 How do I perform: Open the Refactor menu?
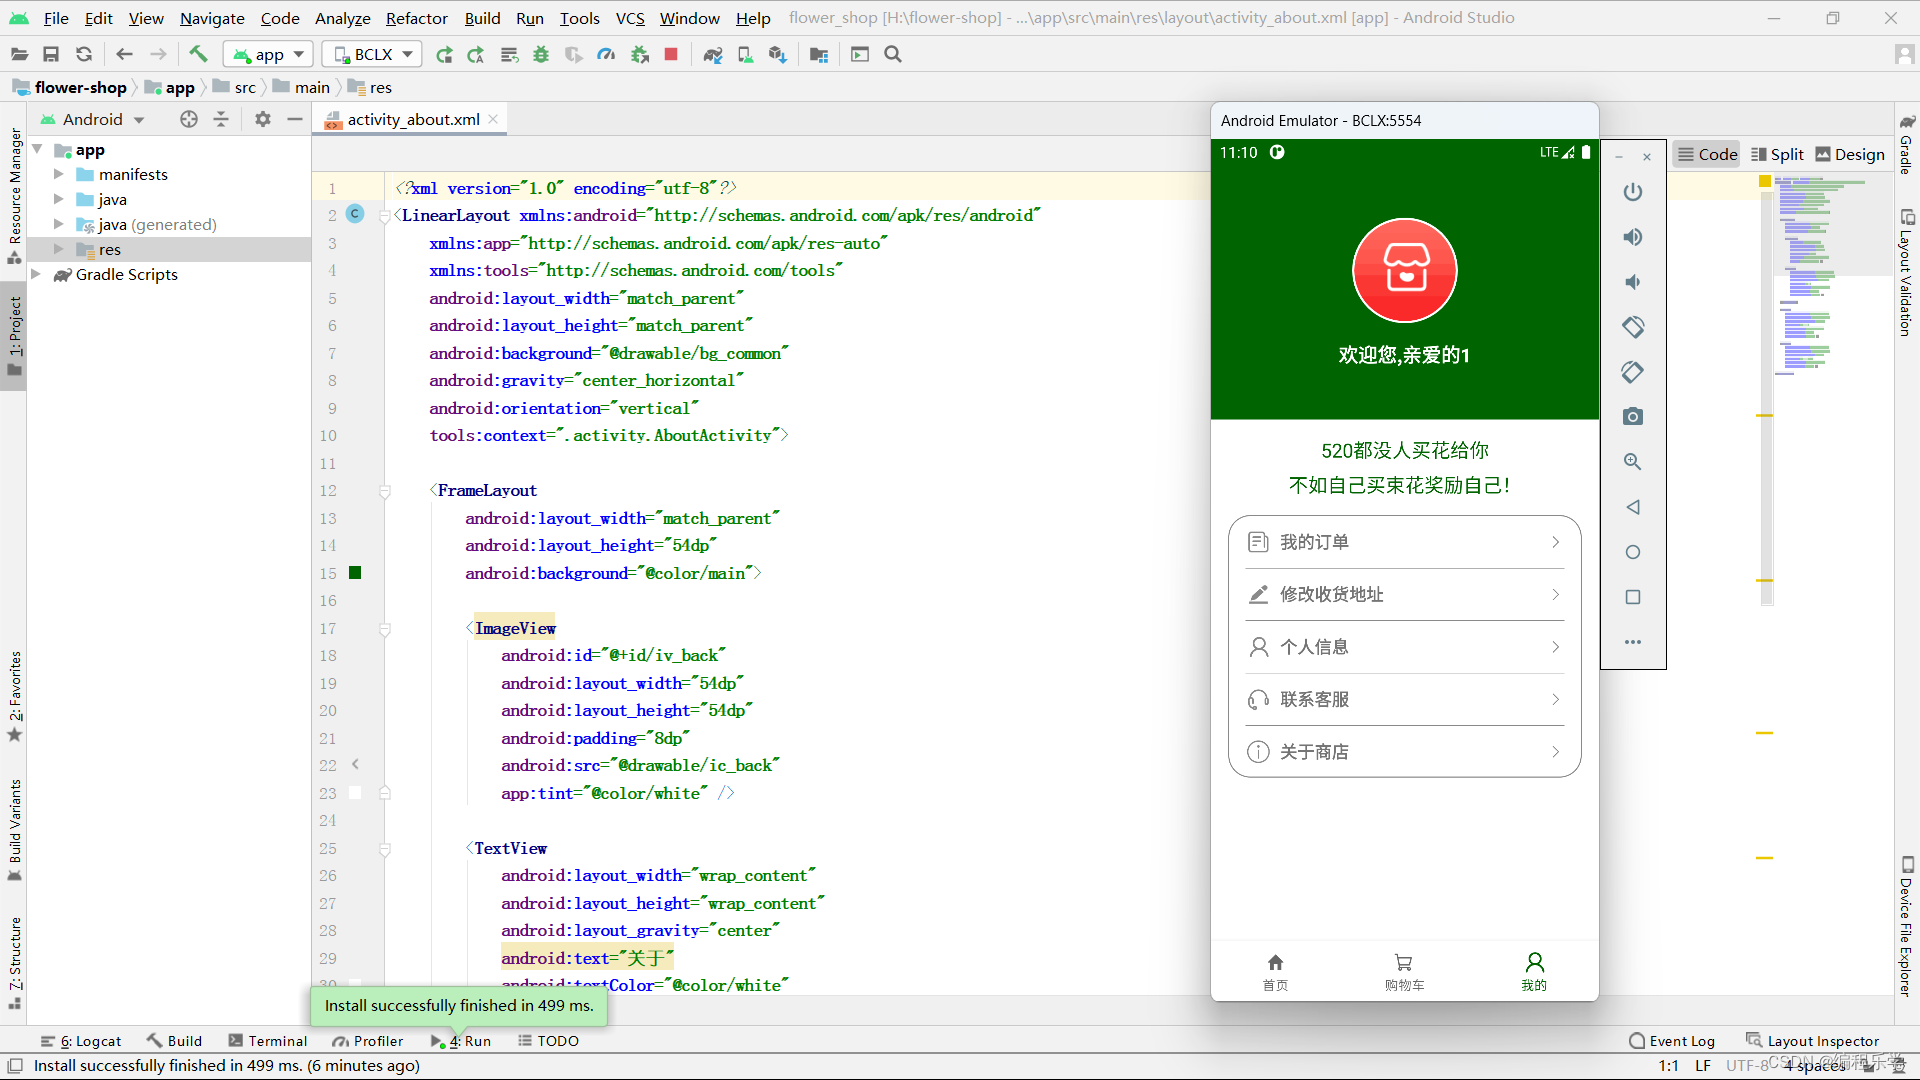click(x=416, y=18)
